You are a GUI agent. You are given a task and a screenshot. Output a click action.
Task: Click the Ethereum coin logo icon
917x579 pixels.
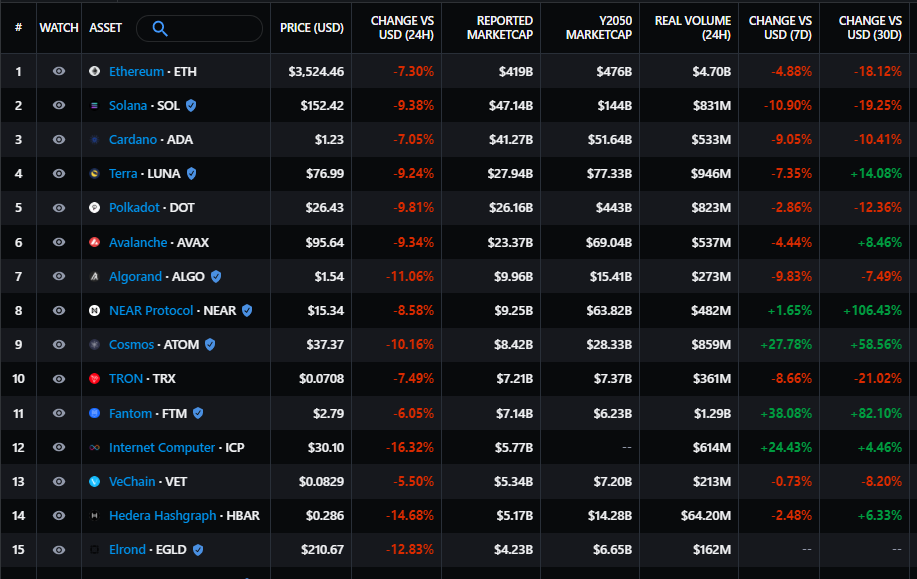click(94, 71)
